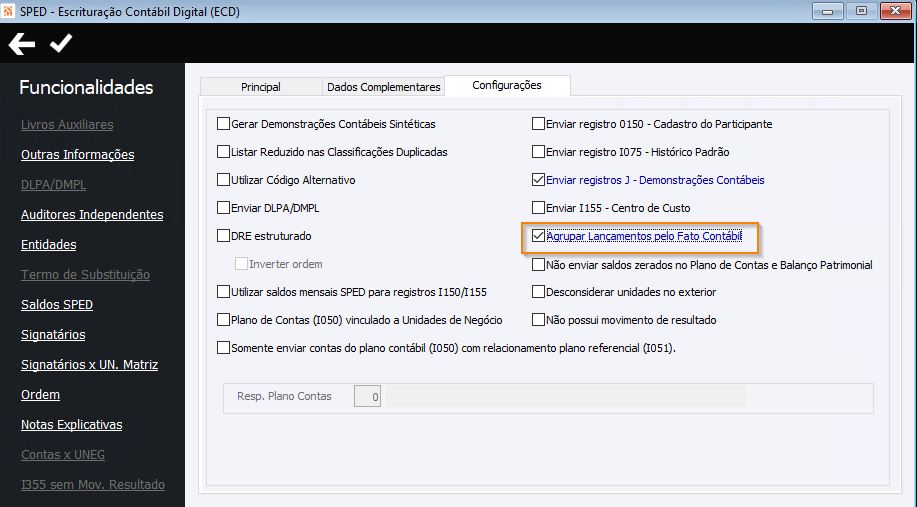Toggle Utilizar Código Alternativo checkbox
Screen dimensions: 917x507
tap(223, 180)
